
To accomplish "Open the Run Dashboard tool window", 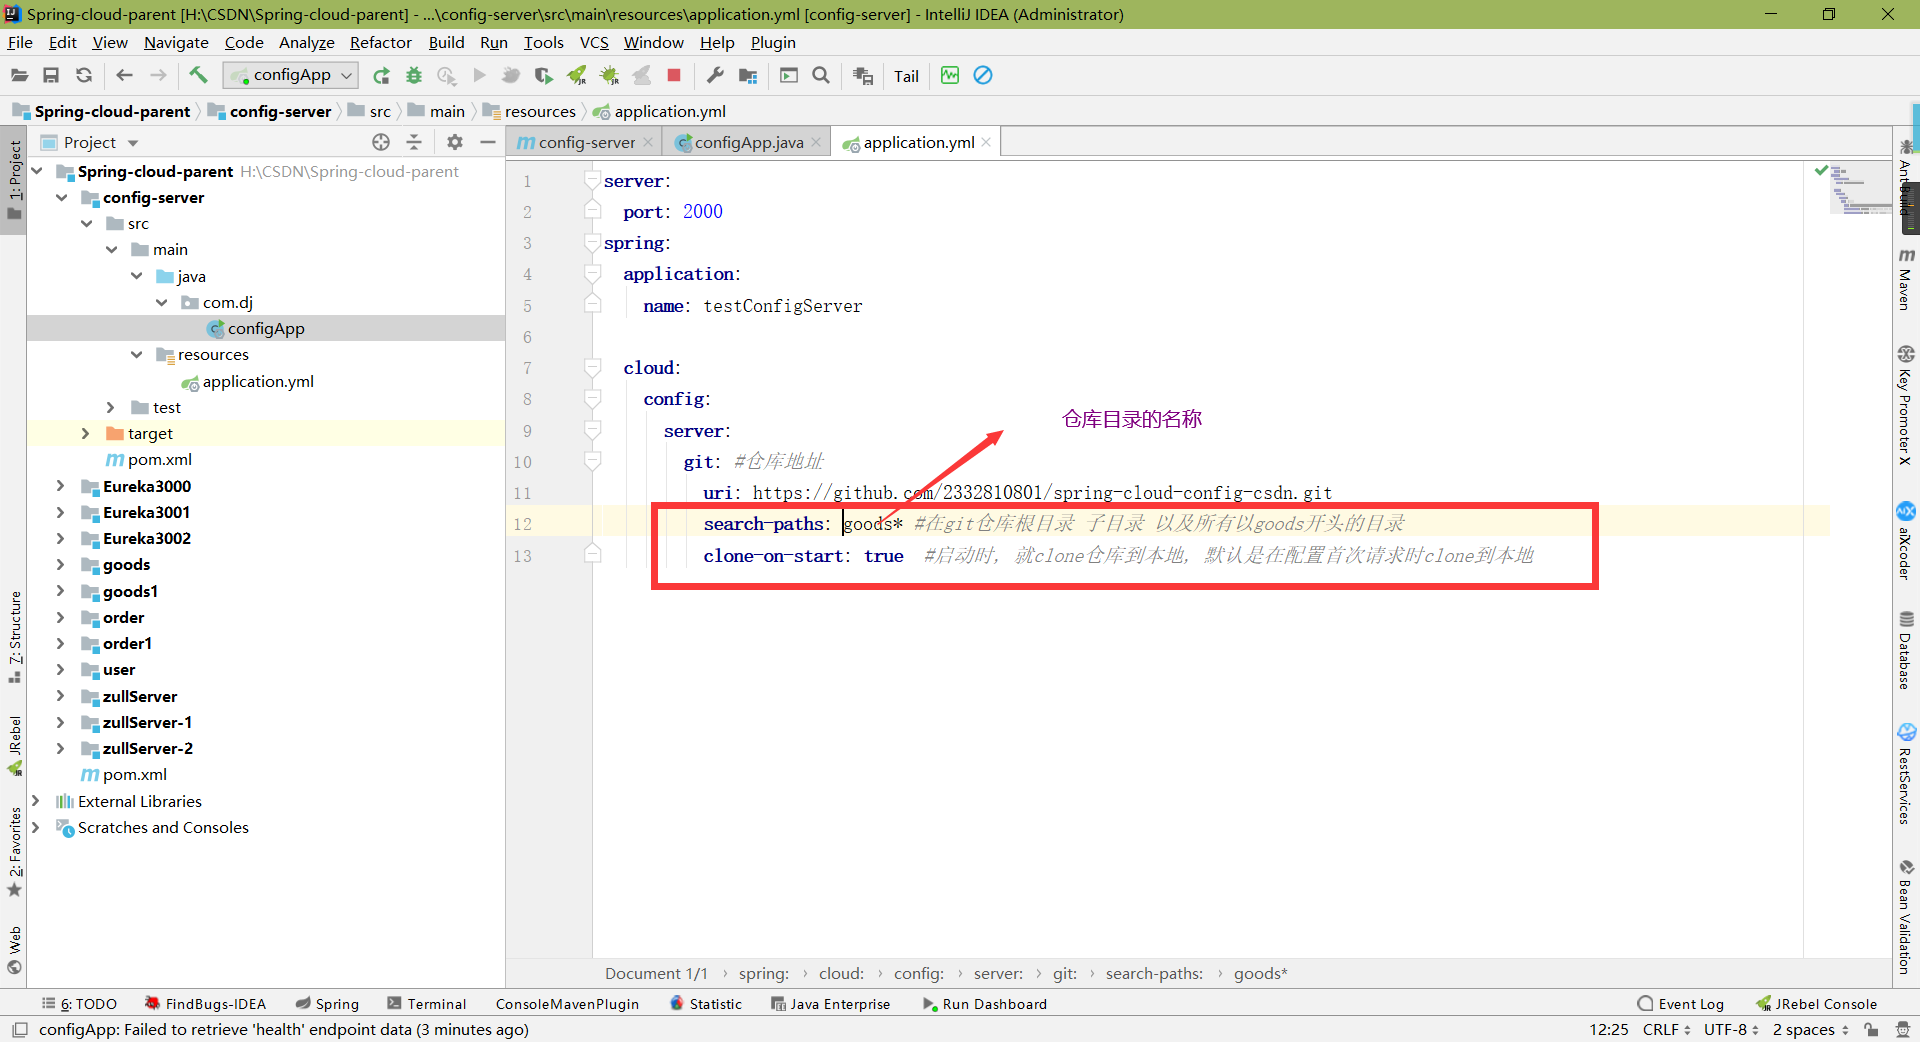I will pyautogui.click(x=985, y=1004).
